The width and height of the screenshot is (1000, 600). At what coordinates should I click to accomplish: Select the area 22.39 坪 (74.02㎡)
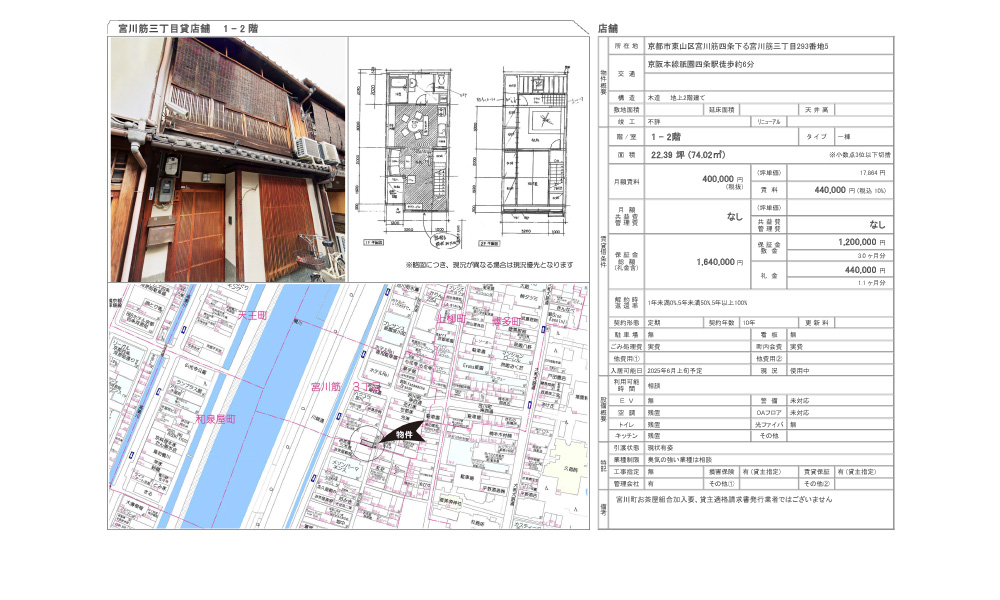point(688,155)
